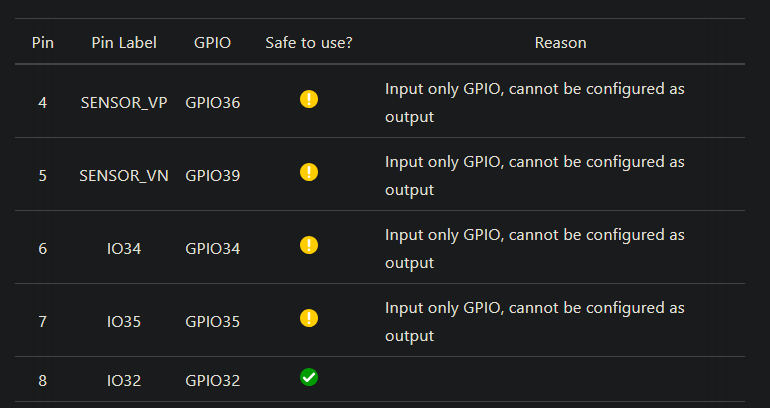The width and height of the screenshot is (770, 408).
Task: Click the GPIO39 cell
Action: click(212, 176)
